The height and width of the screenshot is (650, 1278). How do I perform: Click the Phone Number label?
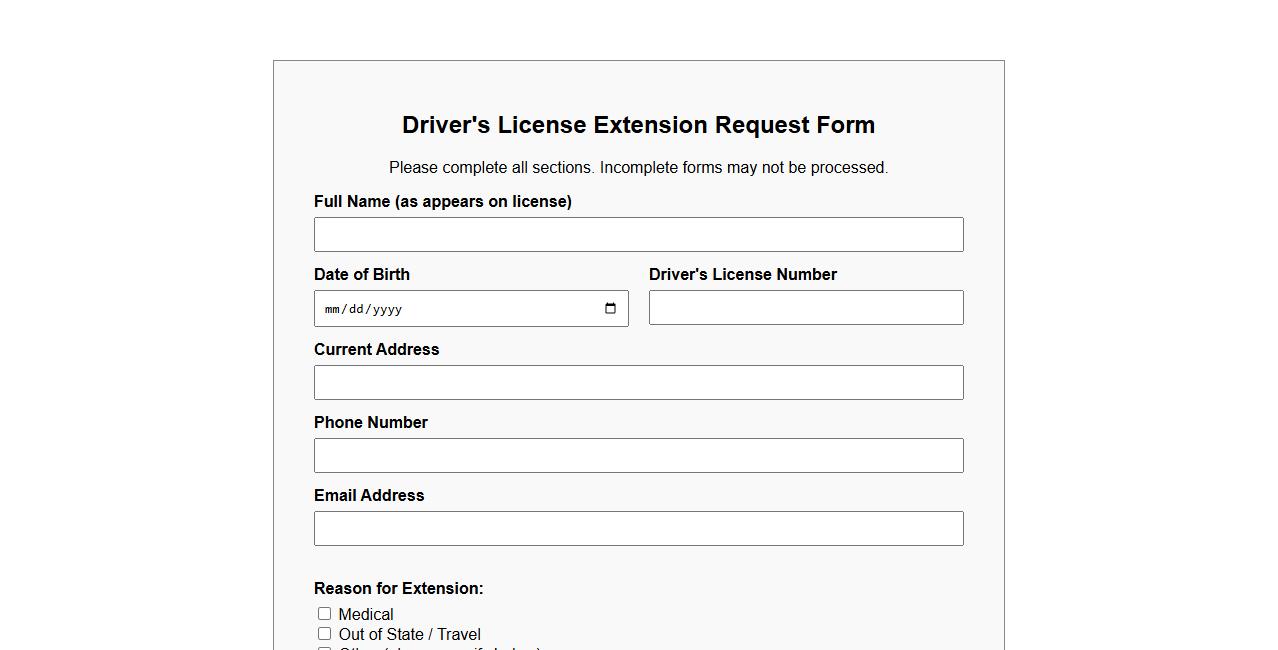click(371, 422)
